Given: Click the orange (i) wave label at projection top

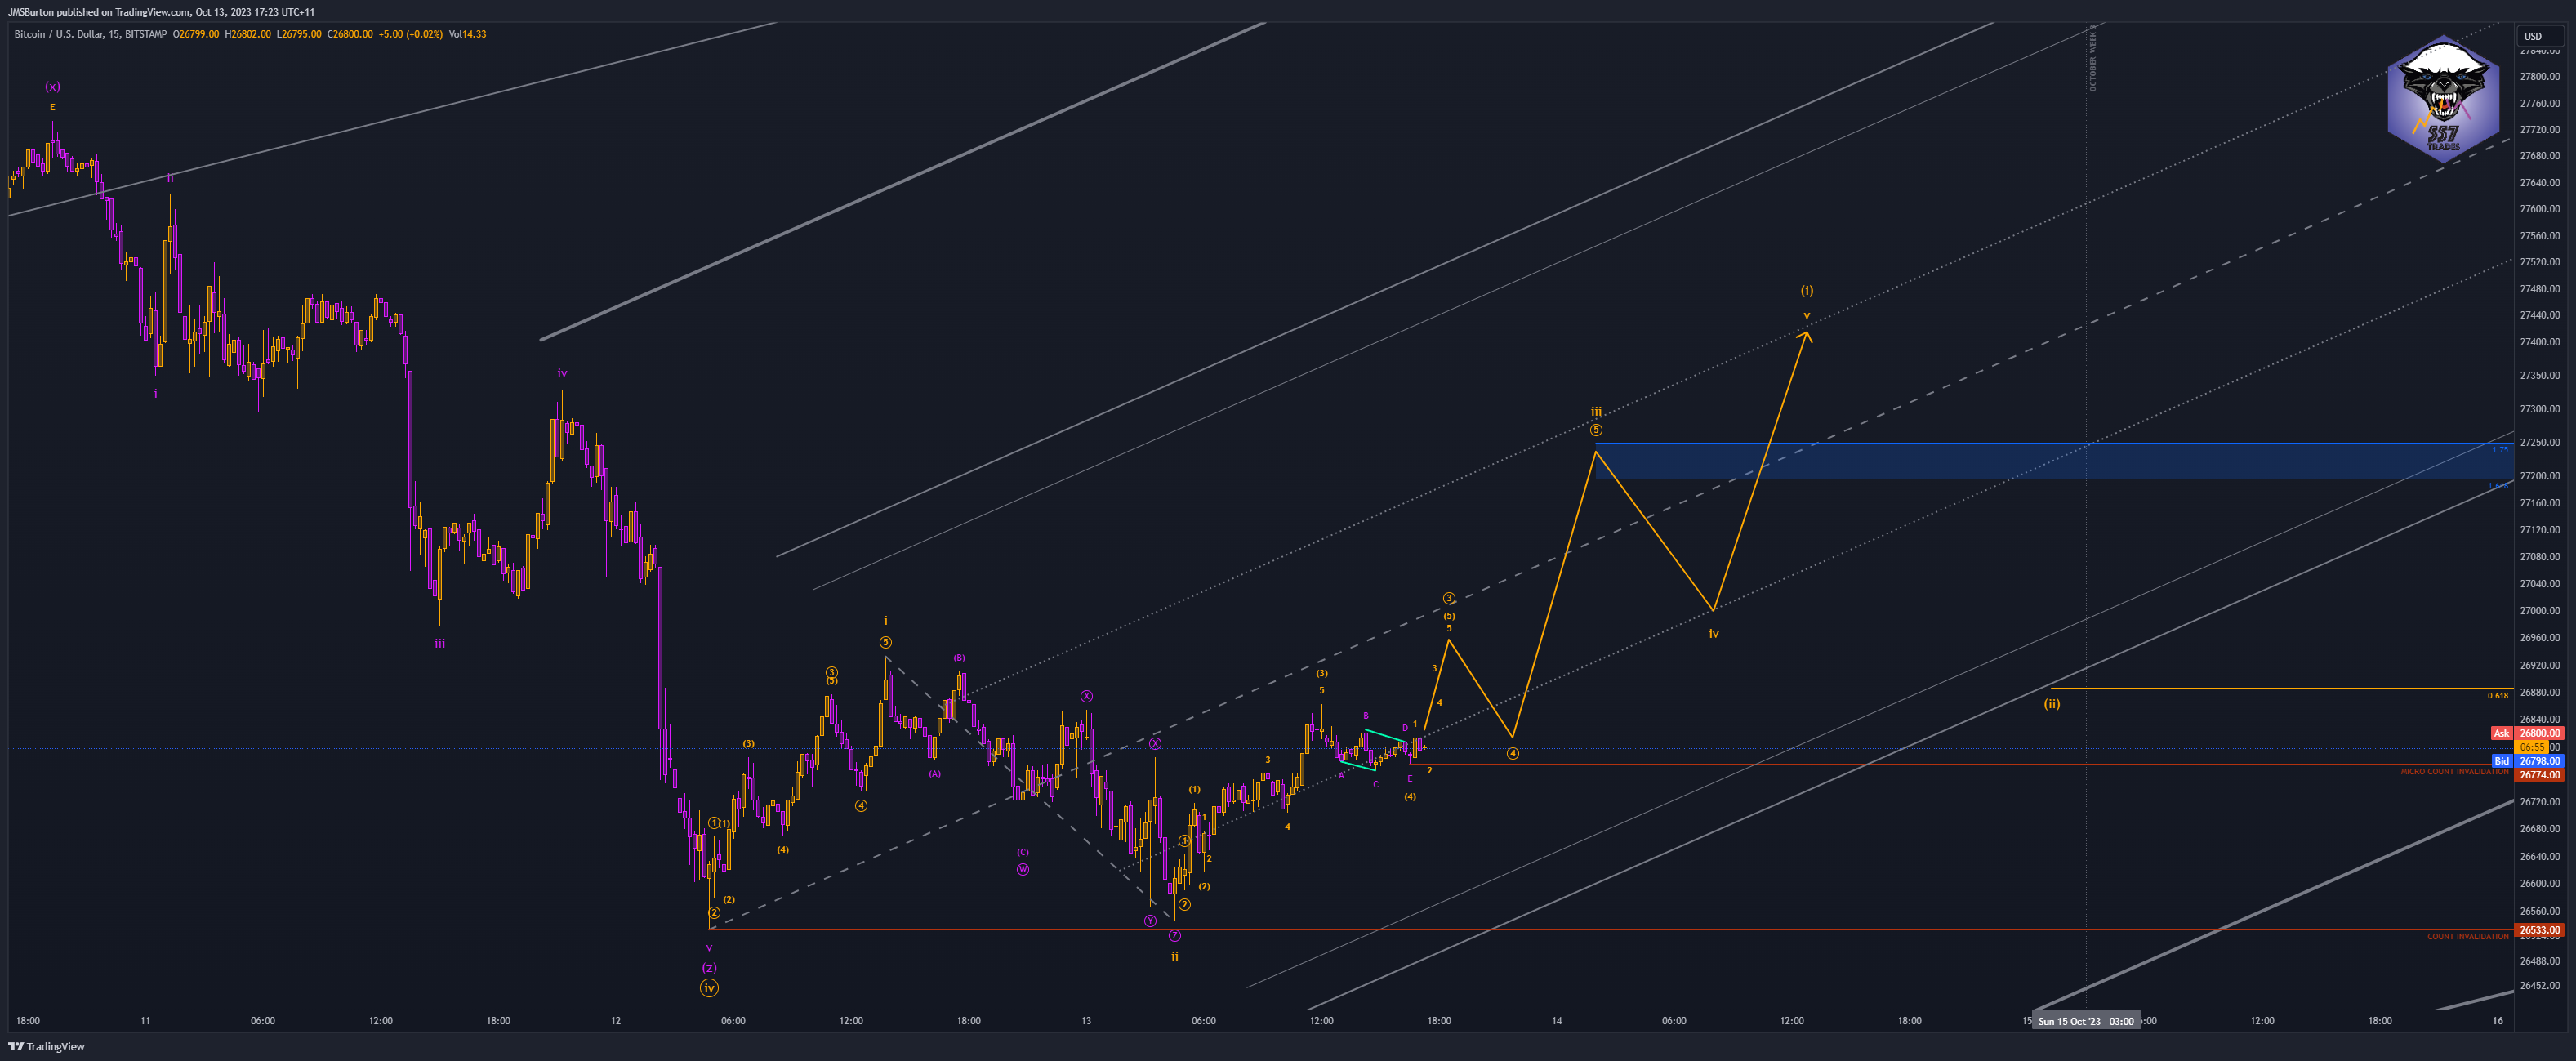Looking at the screenshot, I should (1806, 291).
